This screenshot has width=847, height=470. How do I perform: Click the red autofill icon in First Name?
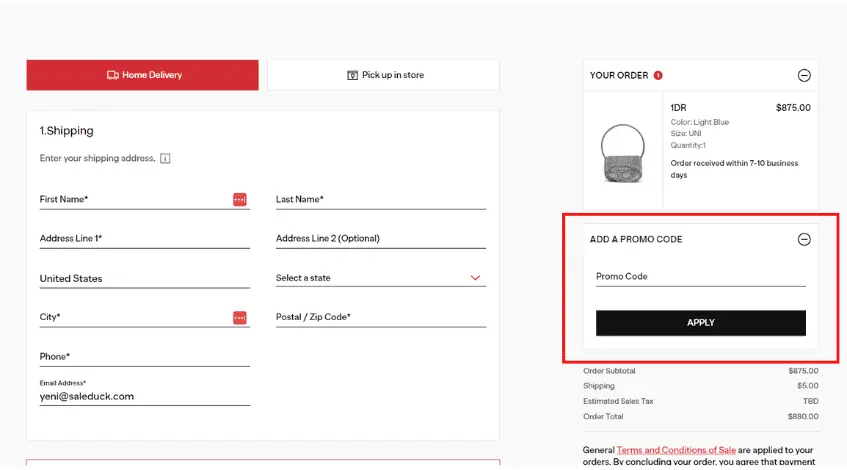[x=240, y=199]
